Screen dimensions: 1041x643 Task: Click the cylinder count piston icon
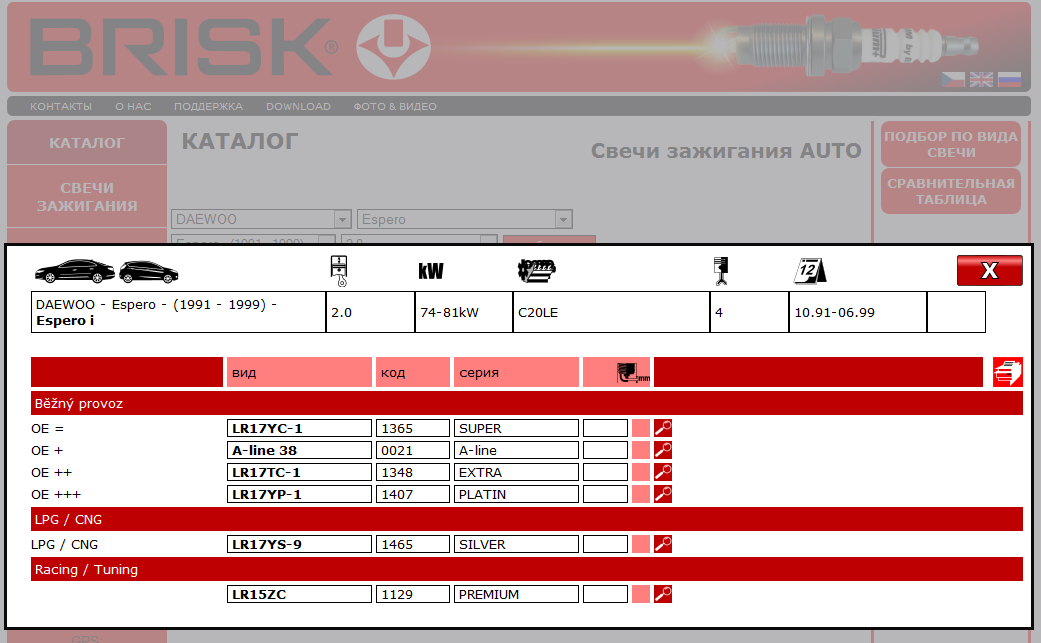point(720,271)
